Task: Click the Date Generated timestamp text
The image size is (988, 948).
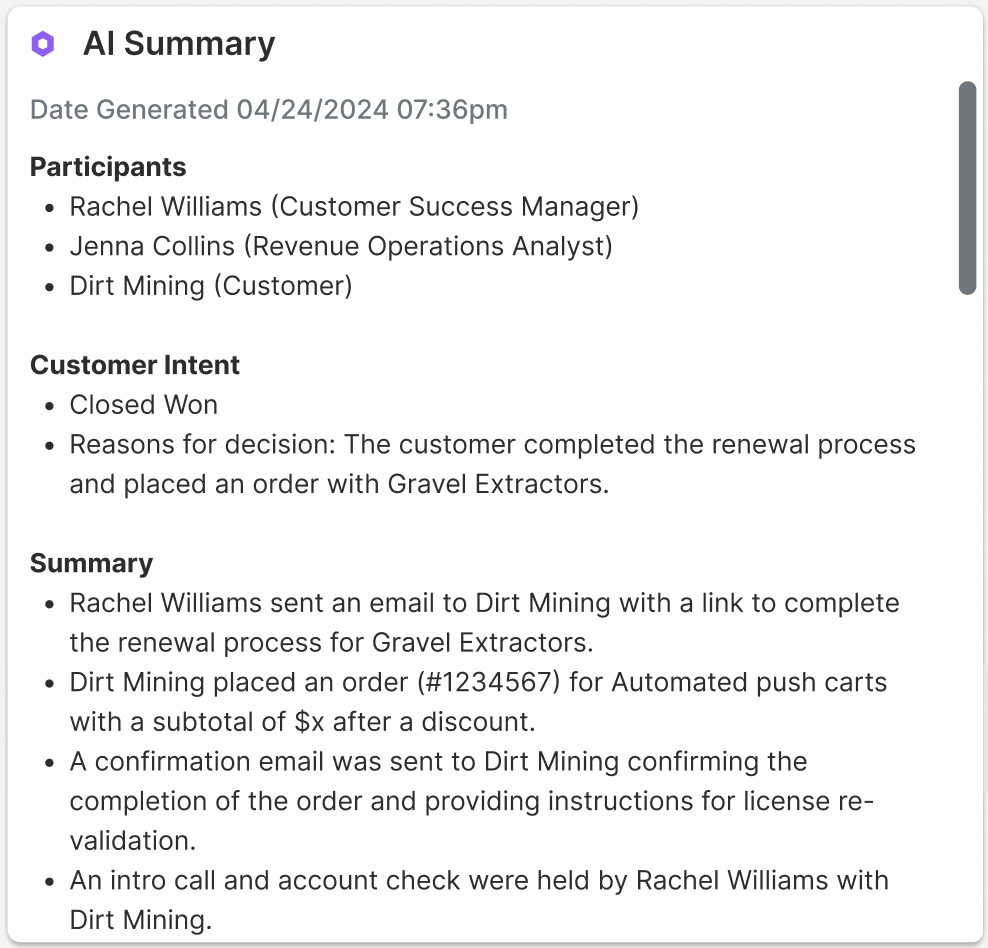Action: [x=269, y=109]
